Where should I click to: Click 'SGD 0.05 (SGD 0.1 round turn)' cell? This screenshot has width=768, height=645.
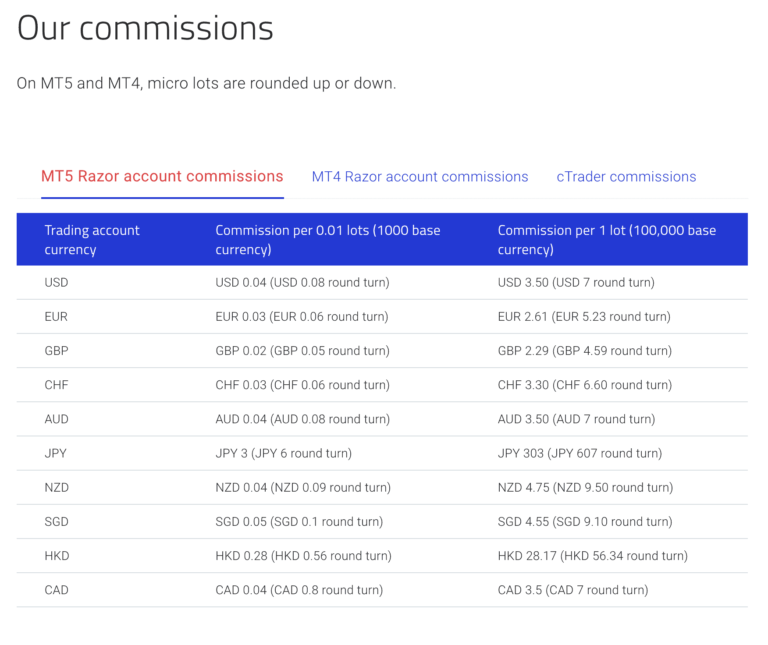(299, 522)
